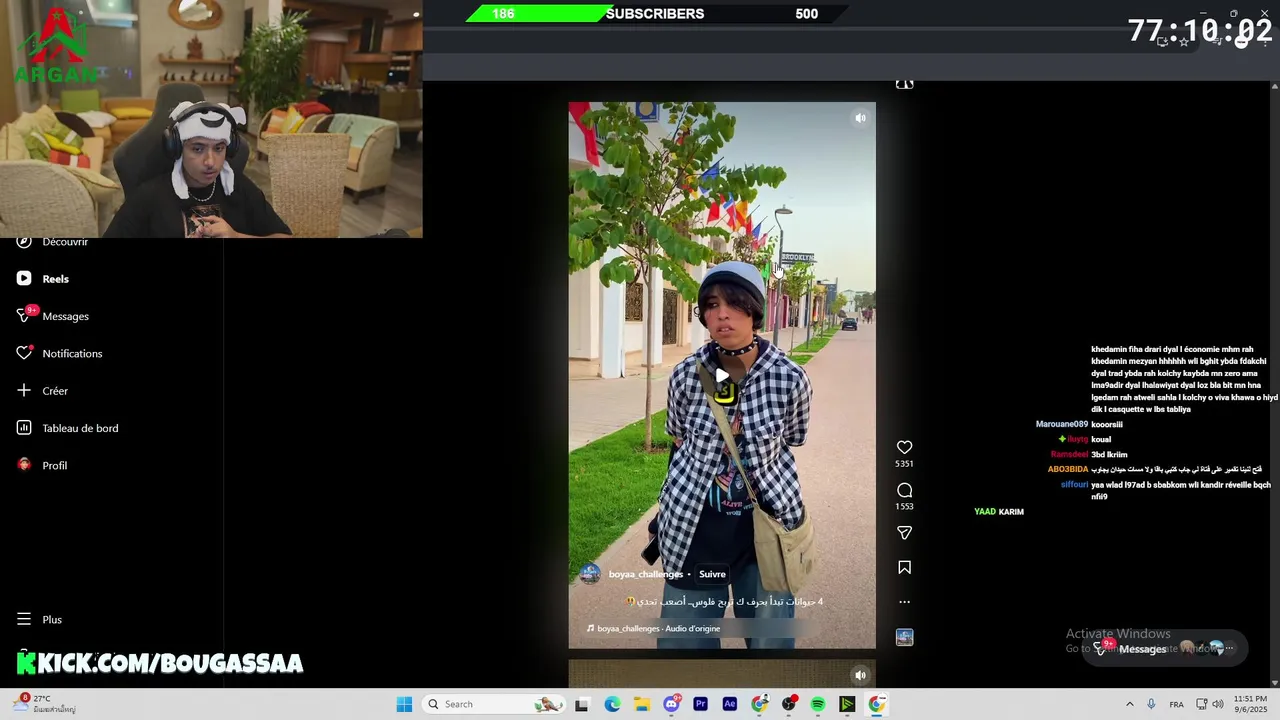The image size is (1280, 720).
Task: Click the microphone icon in system tray
Action: click(1151, 704)
